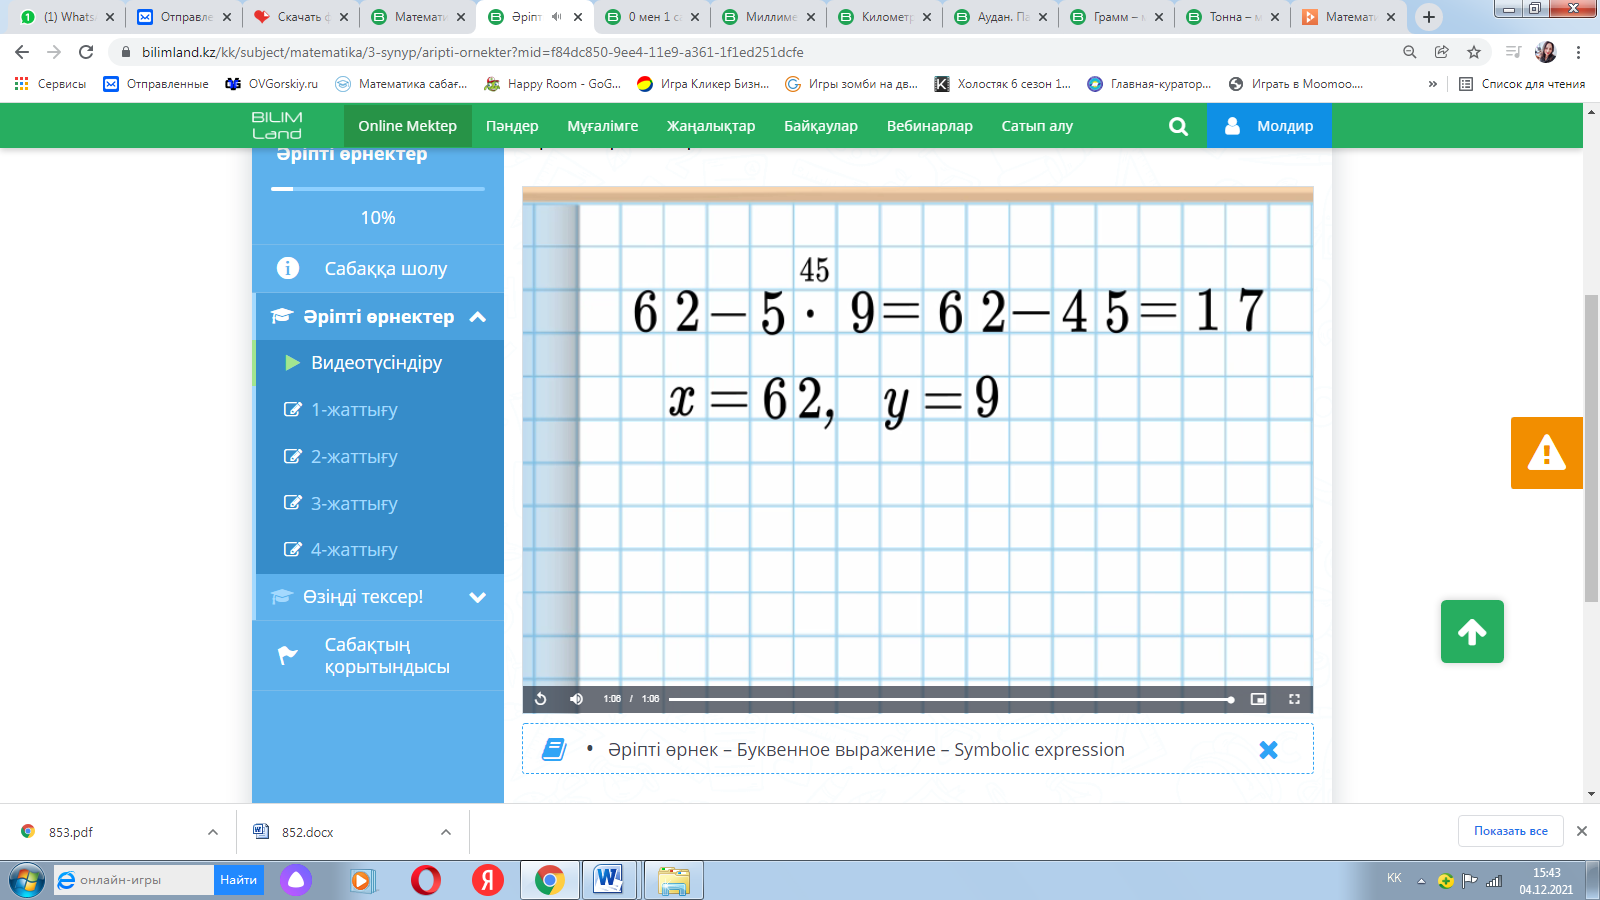Viewport: 1600px width, 900px height.
Task: Open the Вебинарлар menu
Action: (930, 126)
